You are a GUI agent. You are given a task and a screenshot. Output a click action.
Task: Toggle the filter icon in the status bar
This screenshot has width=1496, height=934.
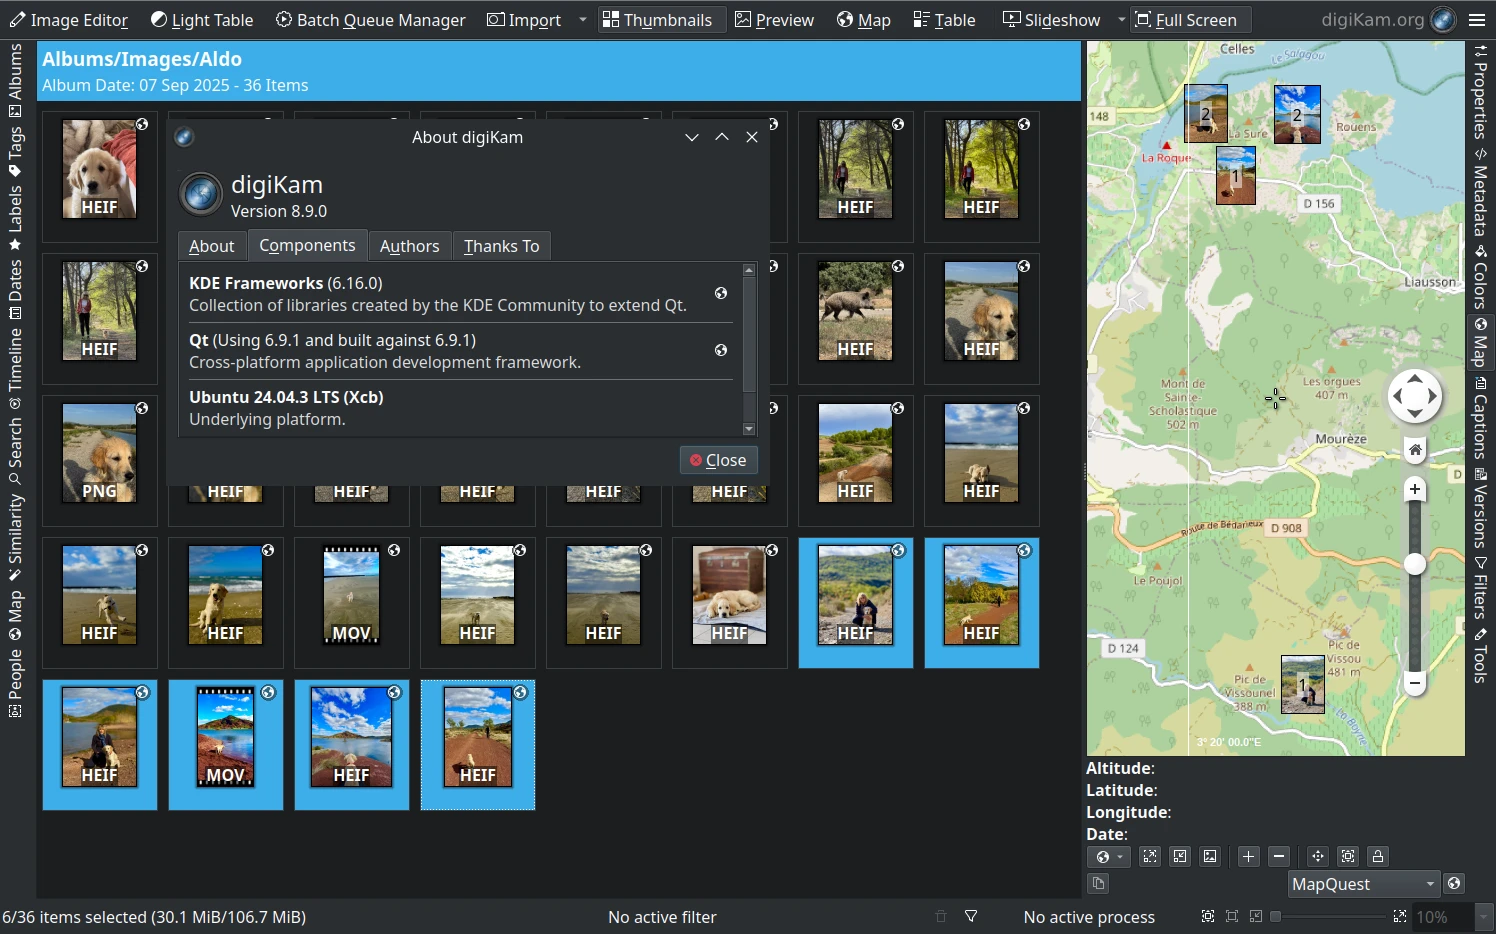pyautogui.click(x=971, y=916)
